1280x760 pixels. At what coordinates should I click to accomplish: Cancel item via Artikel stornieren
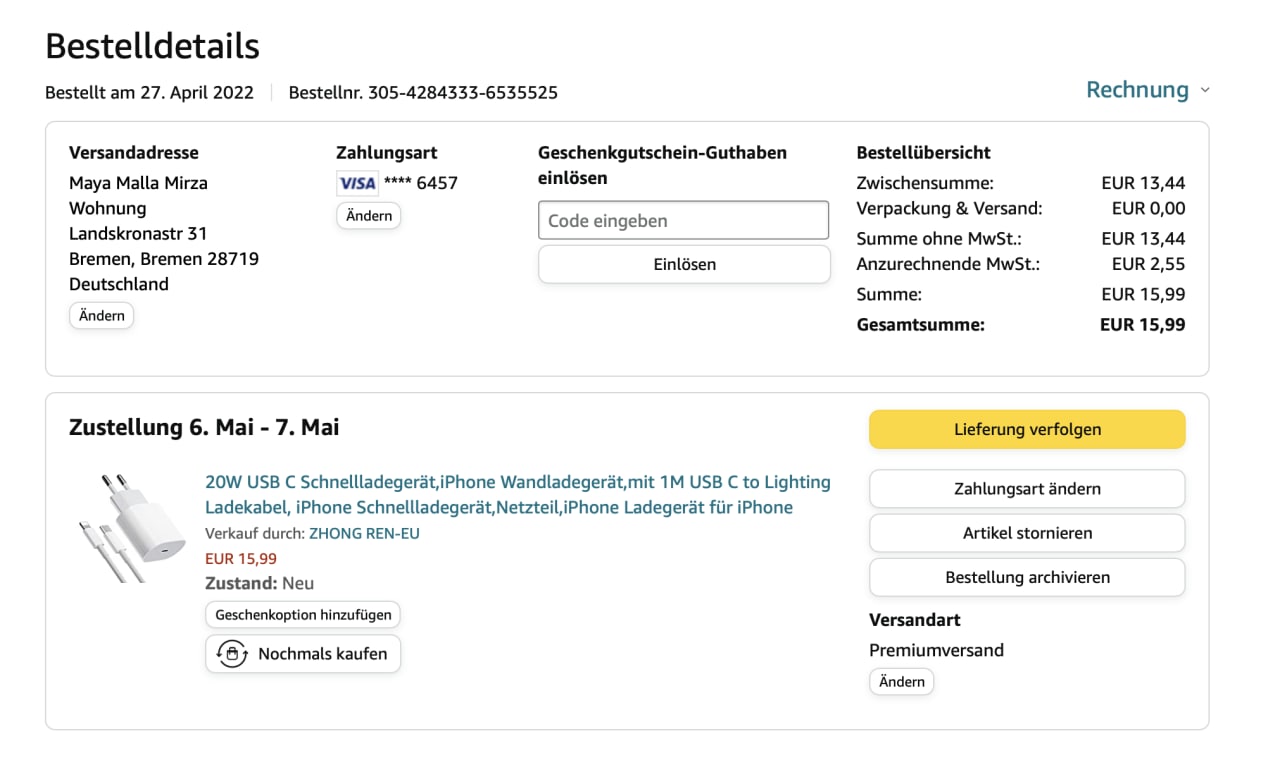point(1026,533)
